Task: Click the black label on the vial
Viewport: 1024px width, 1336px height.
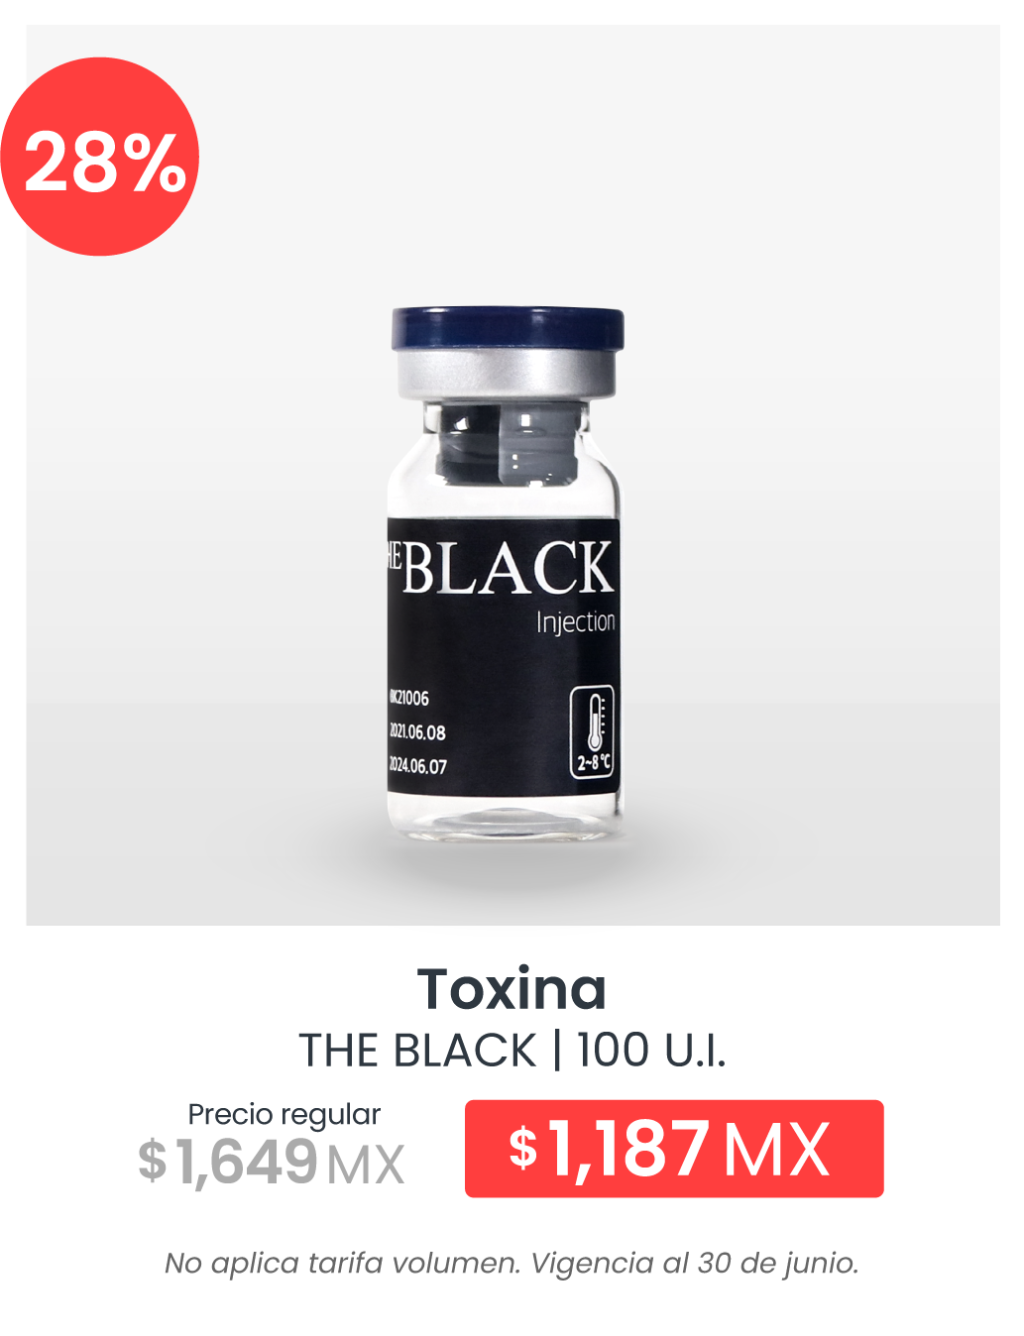Action: point(504,657)
